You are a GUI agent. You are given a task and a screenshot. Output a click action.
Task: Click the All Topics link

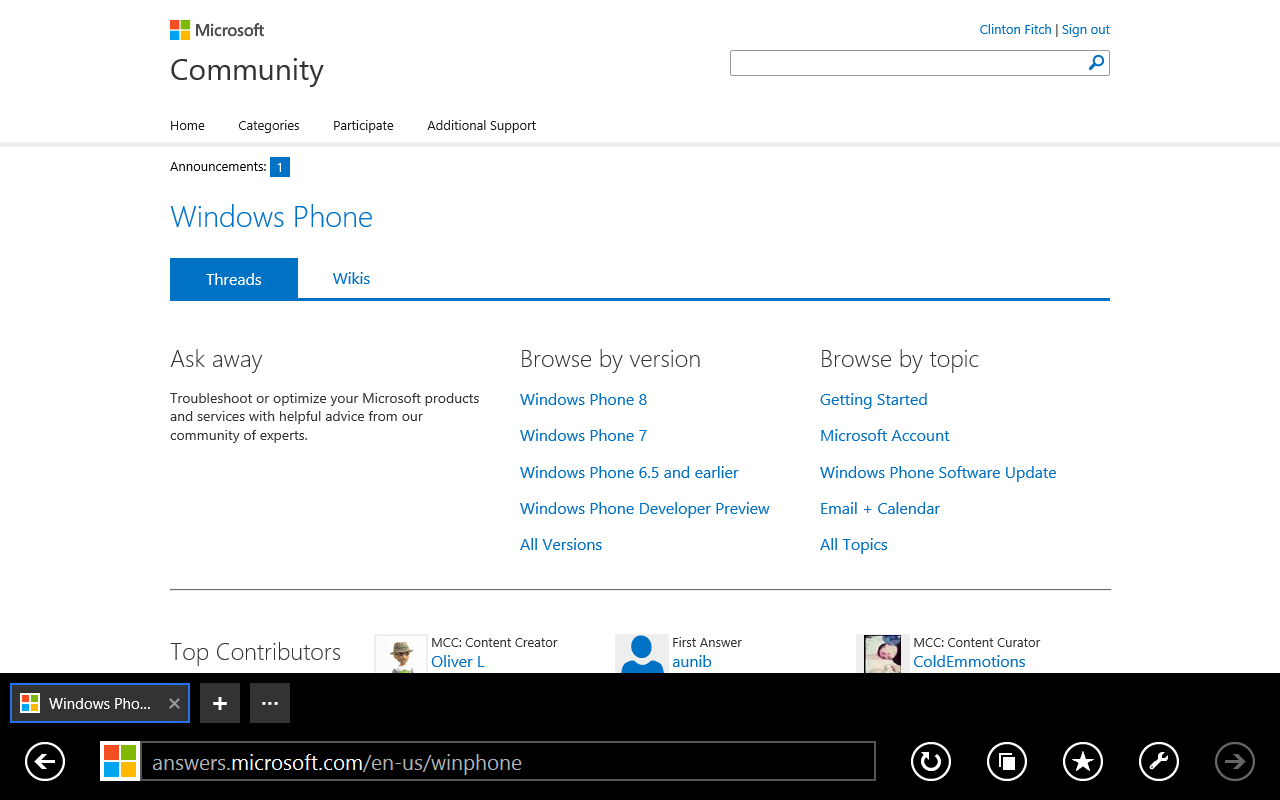854,544
